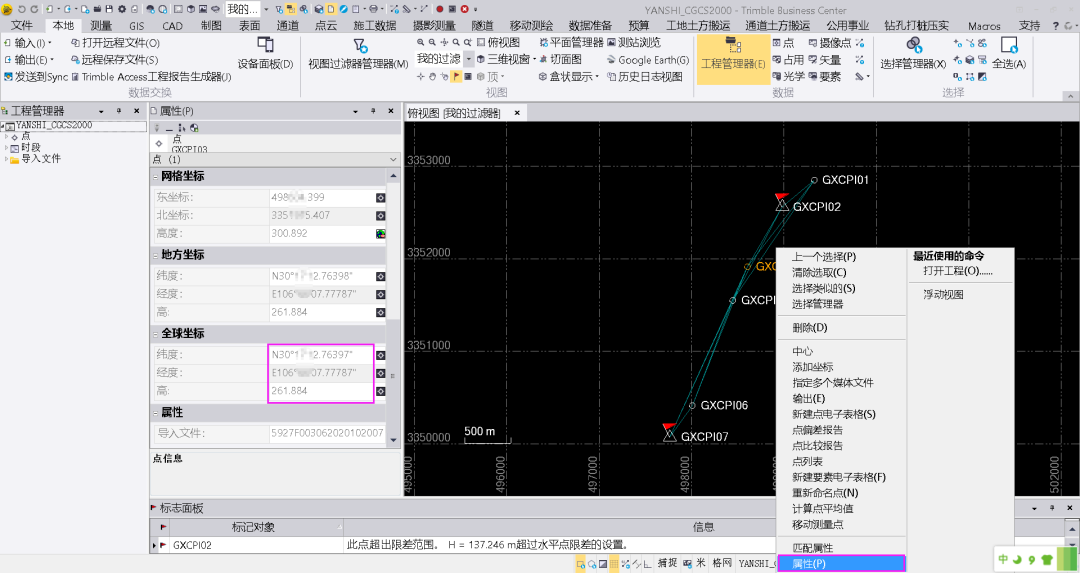
Task: Open 打开远程文件(O) remote file
Action: click(x=116, y=43)
